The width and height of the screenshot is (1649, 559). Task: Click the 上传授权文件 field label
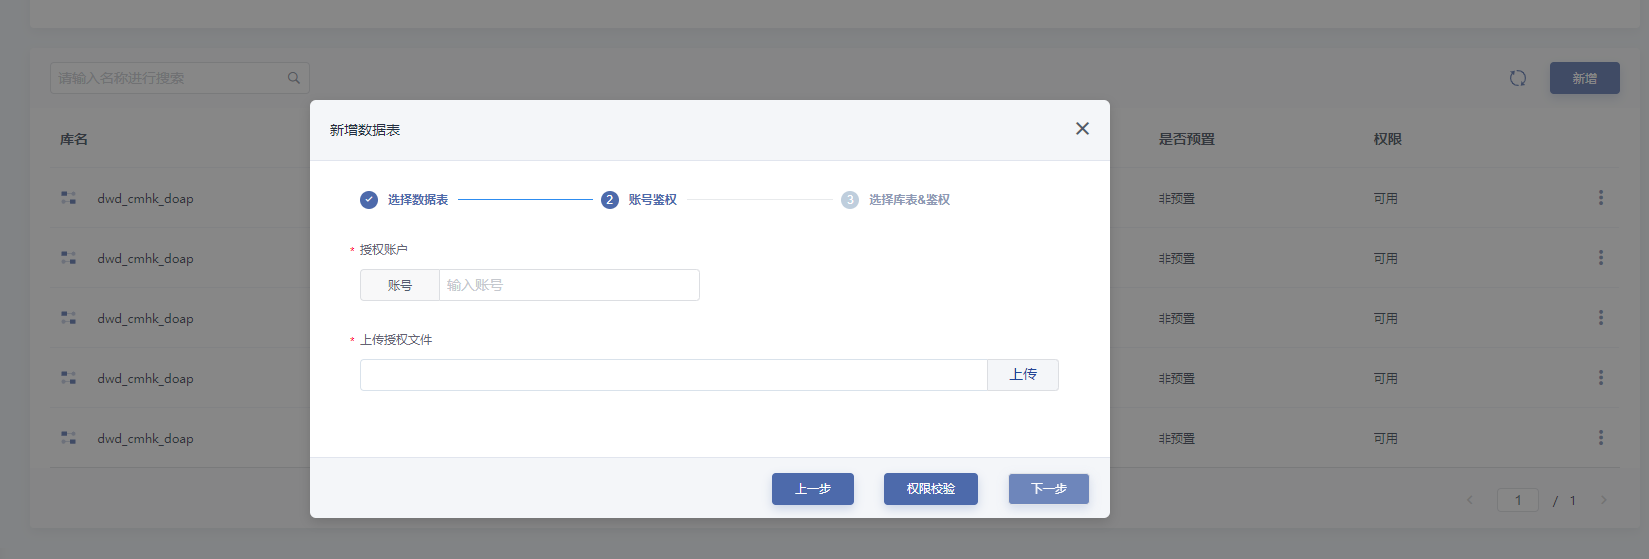[x=396, y=340]
